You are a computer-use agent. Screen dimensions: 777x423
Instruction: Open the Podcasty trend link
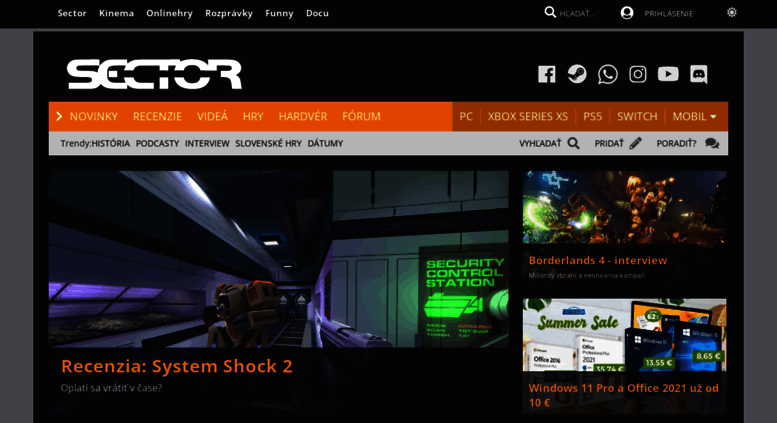click(x=157, y=144)
